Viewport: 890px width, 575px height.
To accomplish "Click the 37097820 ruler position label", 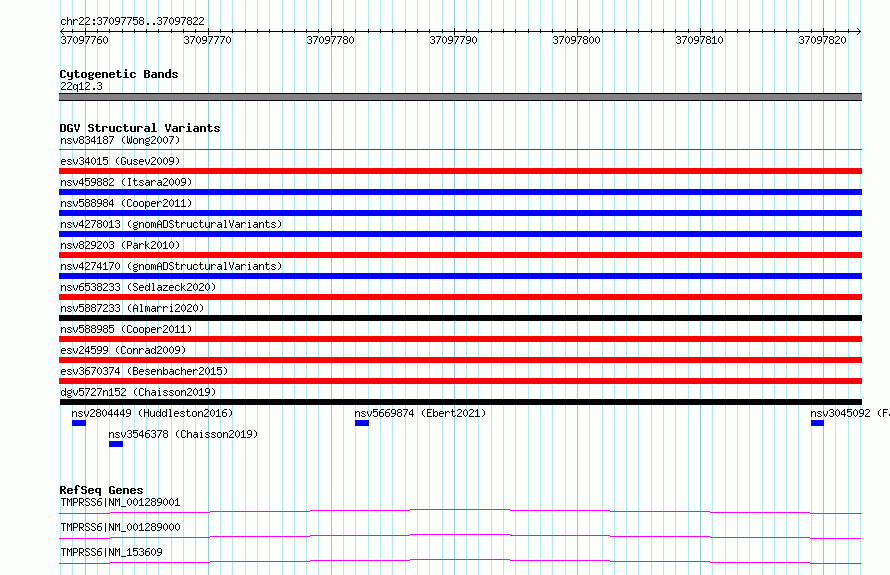I will 822,40.
